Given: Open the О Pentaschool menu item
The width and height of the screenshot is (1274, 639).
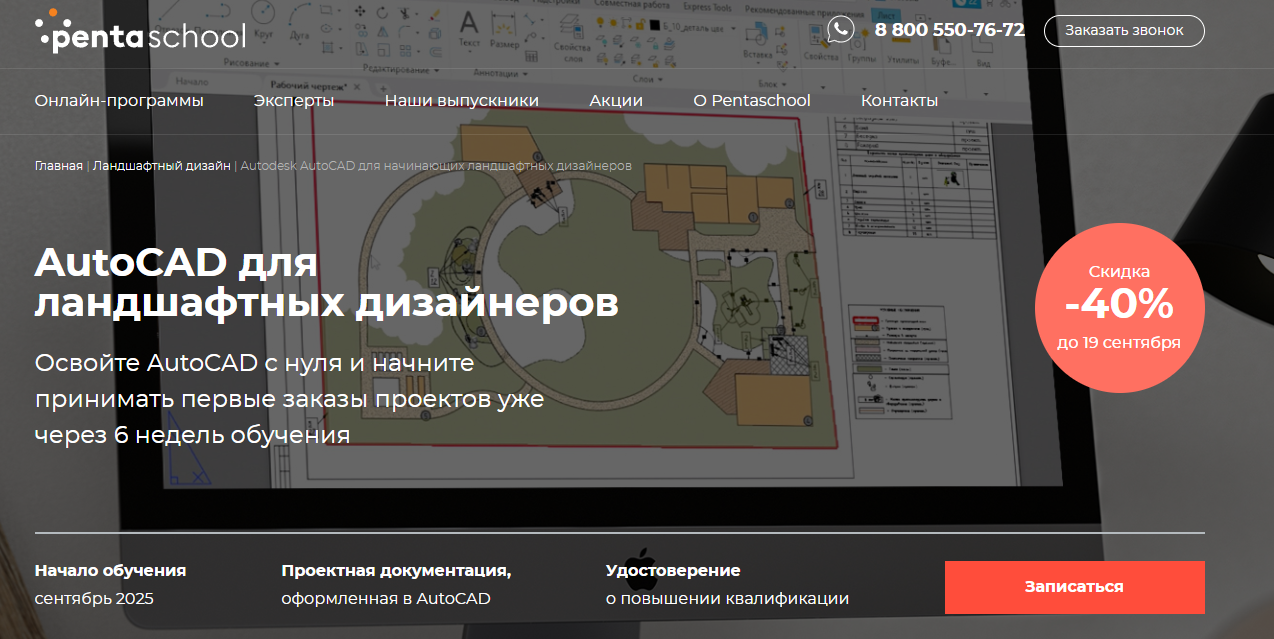Looking at the screenshot, I should click(751, 101).
